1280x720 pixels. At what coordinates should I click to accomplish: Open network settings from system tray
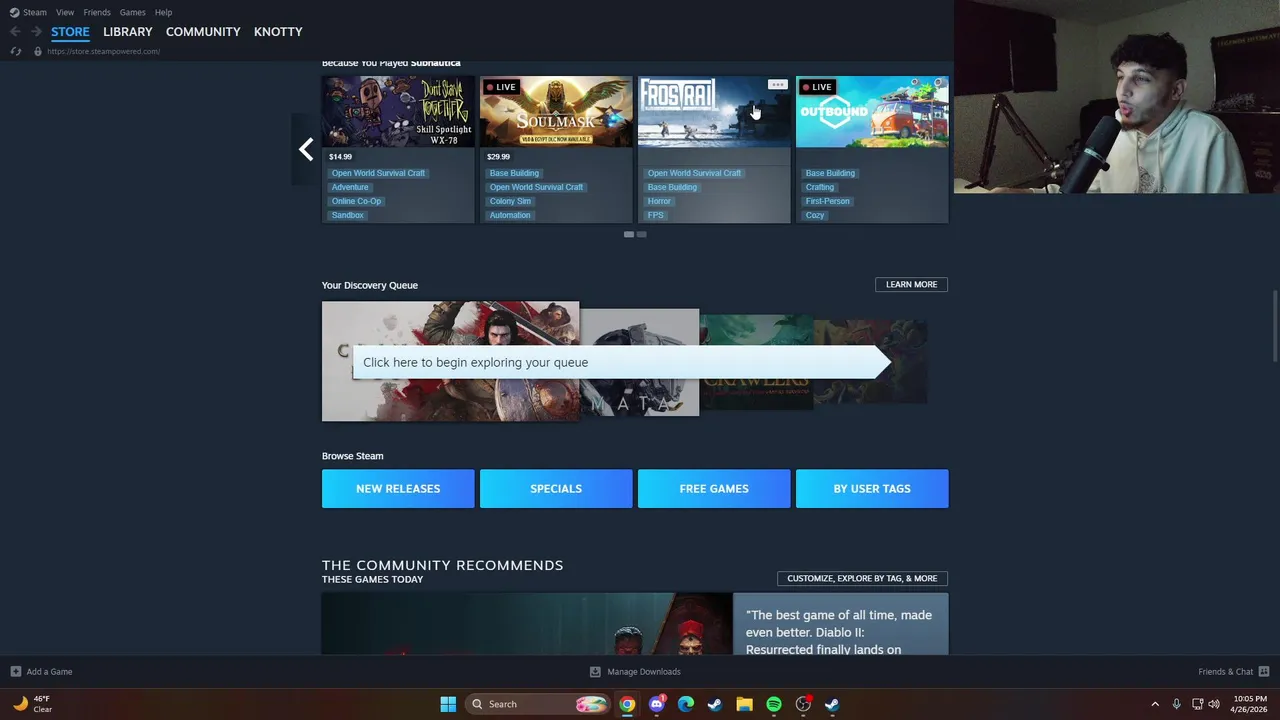pos(1197,704)
